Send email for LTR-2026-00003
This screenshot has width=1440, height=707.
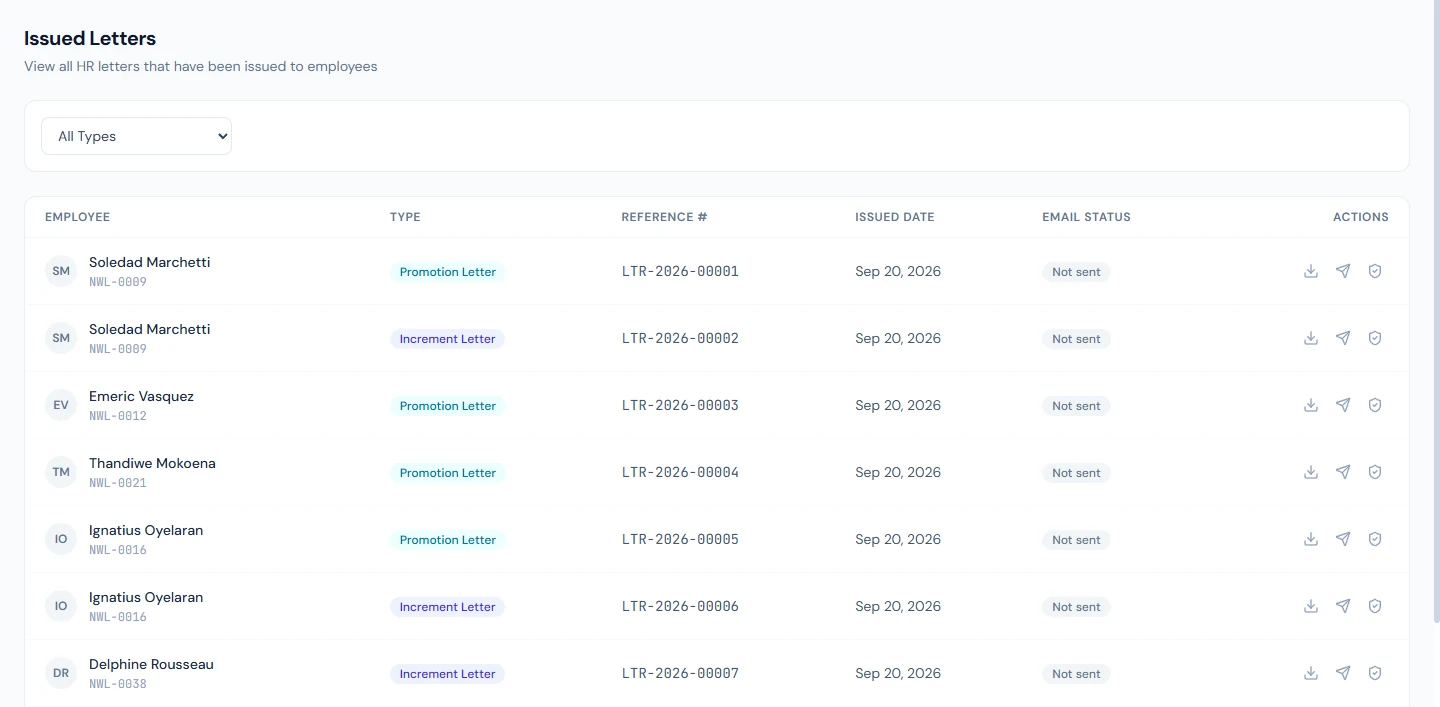pyautogui.click(x=1343, y=405)
